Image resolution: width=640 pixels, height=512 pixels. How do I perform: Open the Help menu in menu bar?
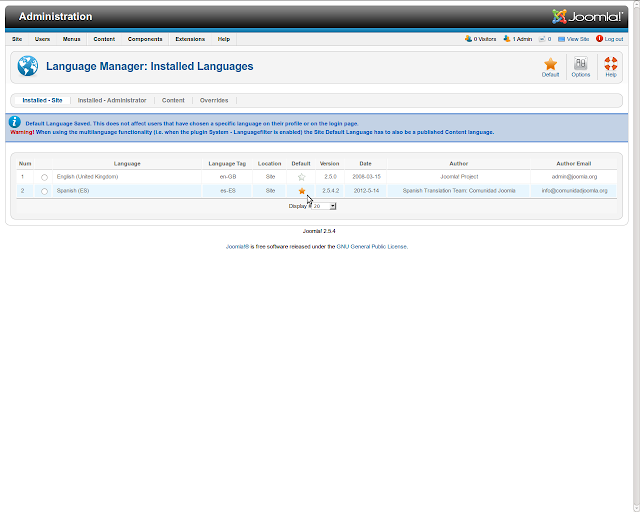pyautogui.click(x=224, y=39)
